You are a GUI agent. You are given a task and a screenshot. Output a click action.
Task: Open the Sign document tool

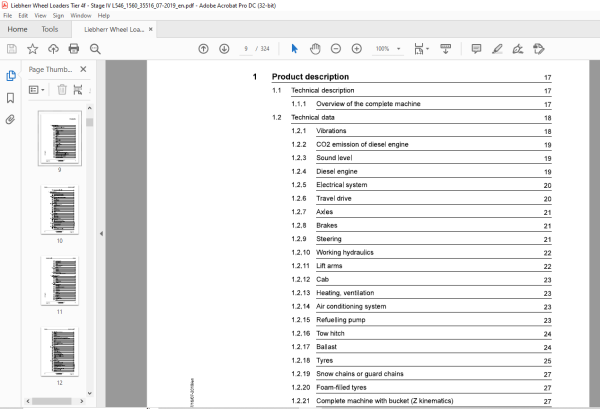click(518, 49)
